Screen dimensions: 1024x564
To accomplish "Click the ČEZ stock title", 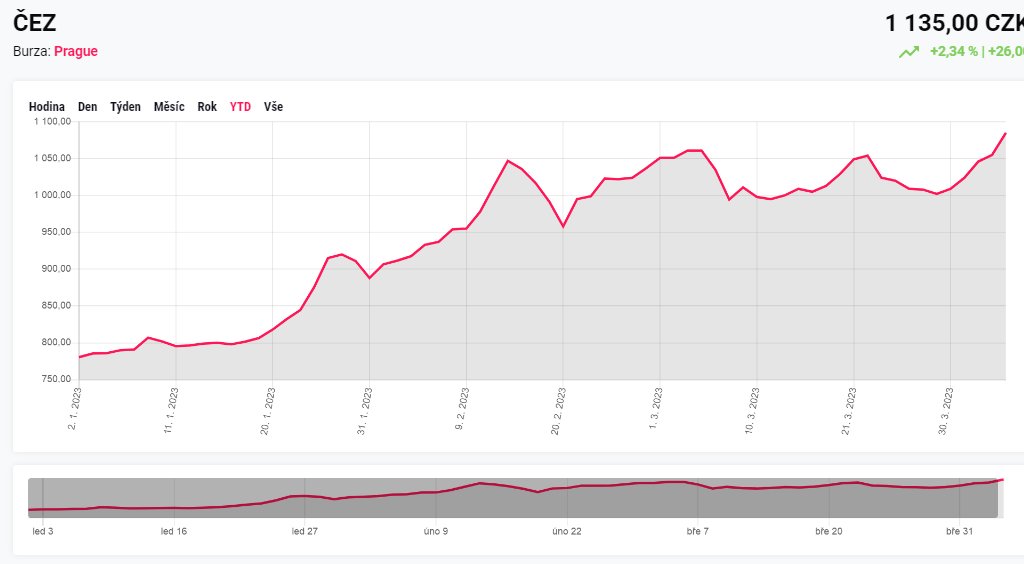I will coord(35,23).
